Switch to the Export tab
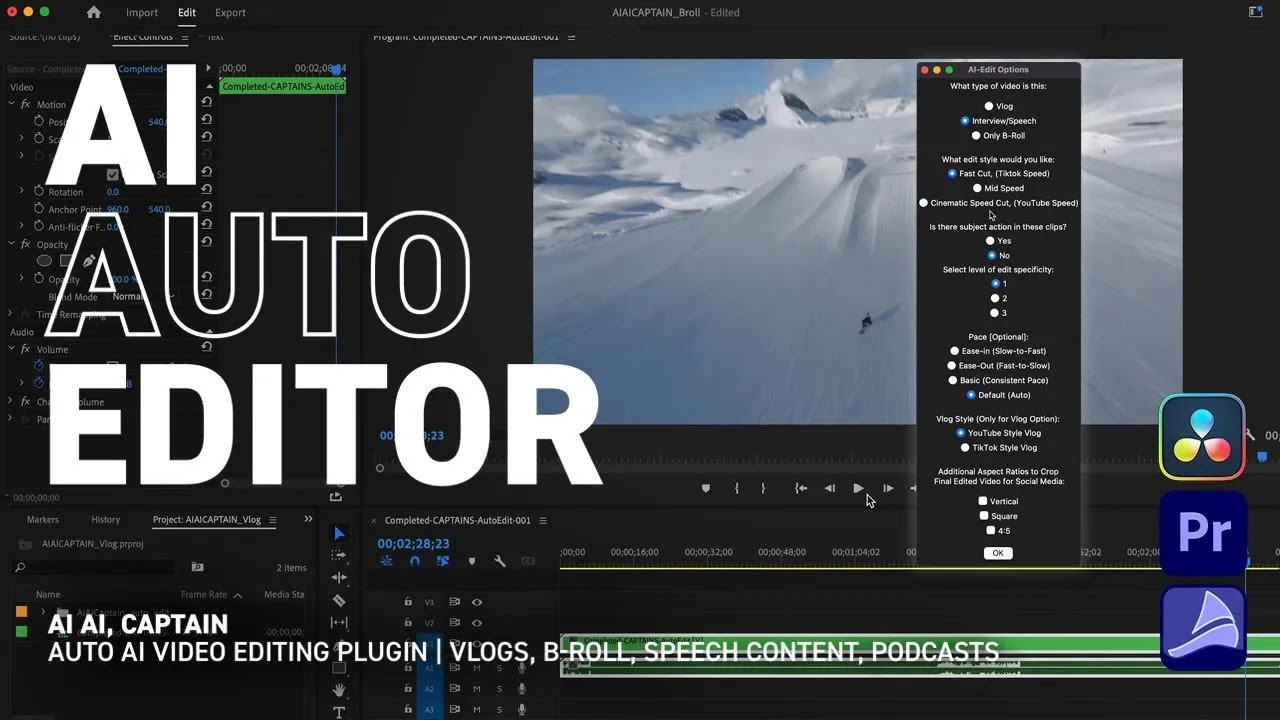1280x720 pixels. 230,12
